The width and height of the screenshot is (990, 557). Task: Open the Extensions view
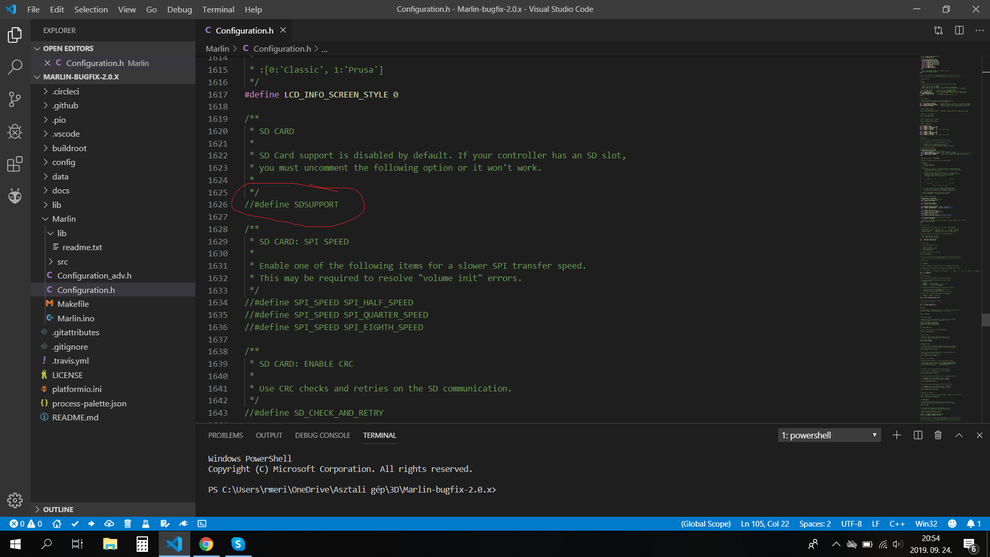[x=15, y=164]
